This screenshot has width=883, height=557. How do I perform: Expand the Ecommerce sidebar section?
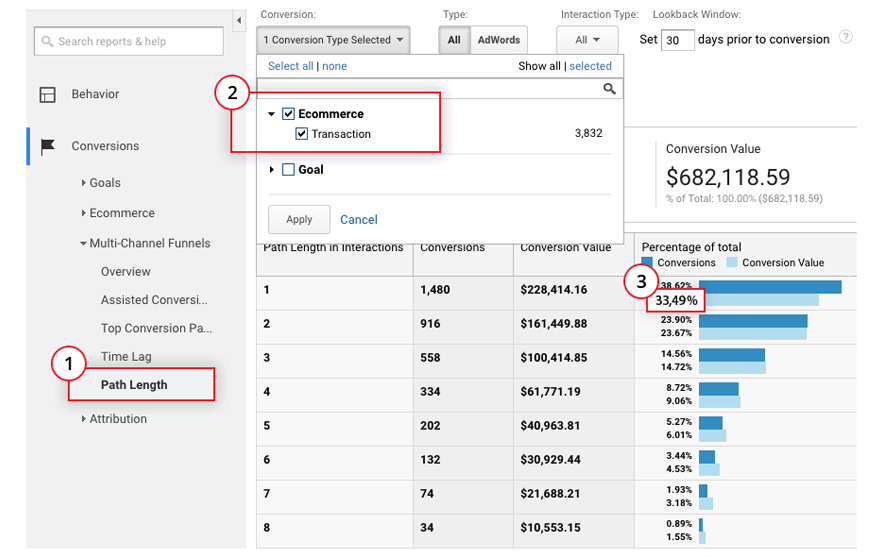[x=83, y=213]
